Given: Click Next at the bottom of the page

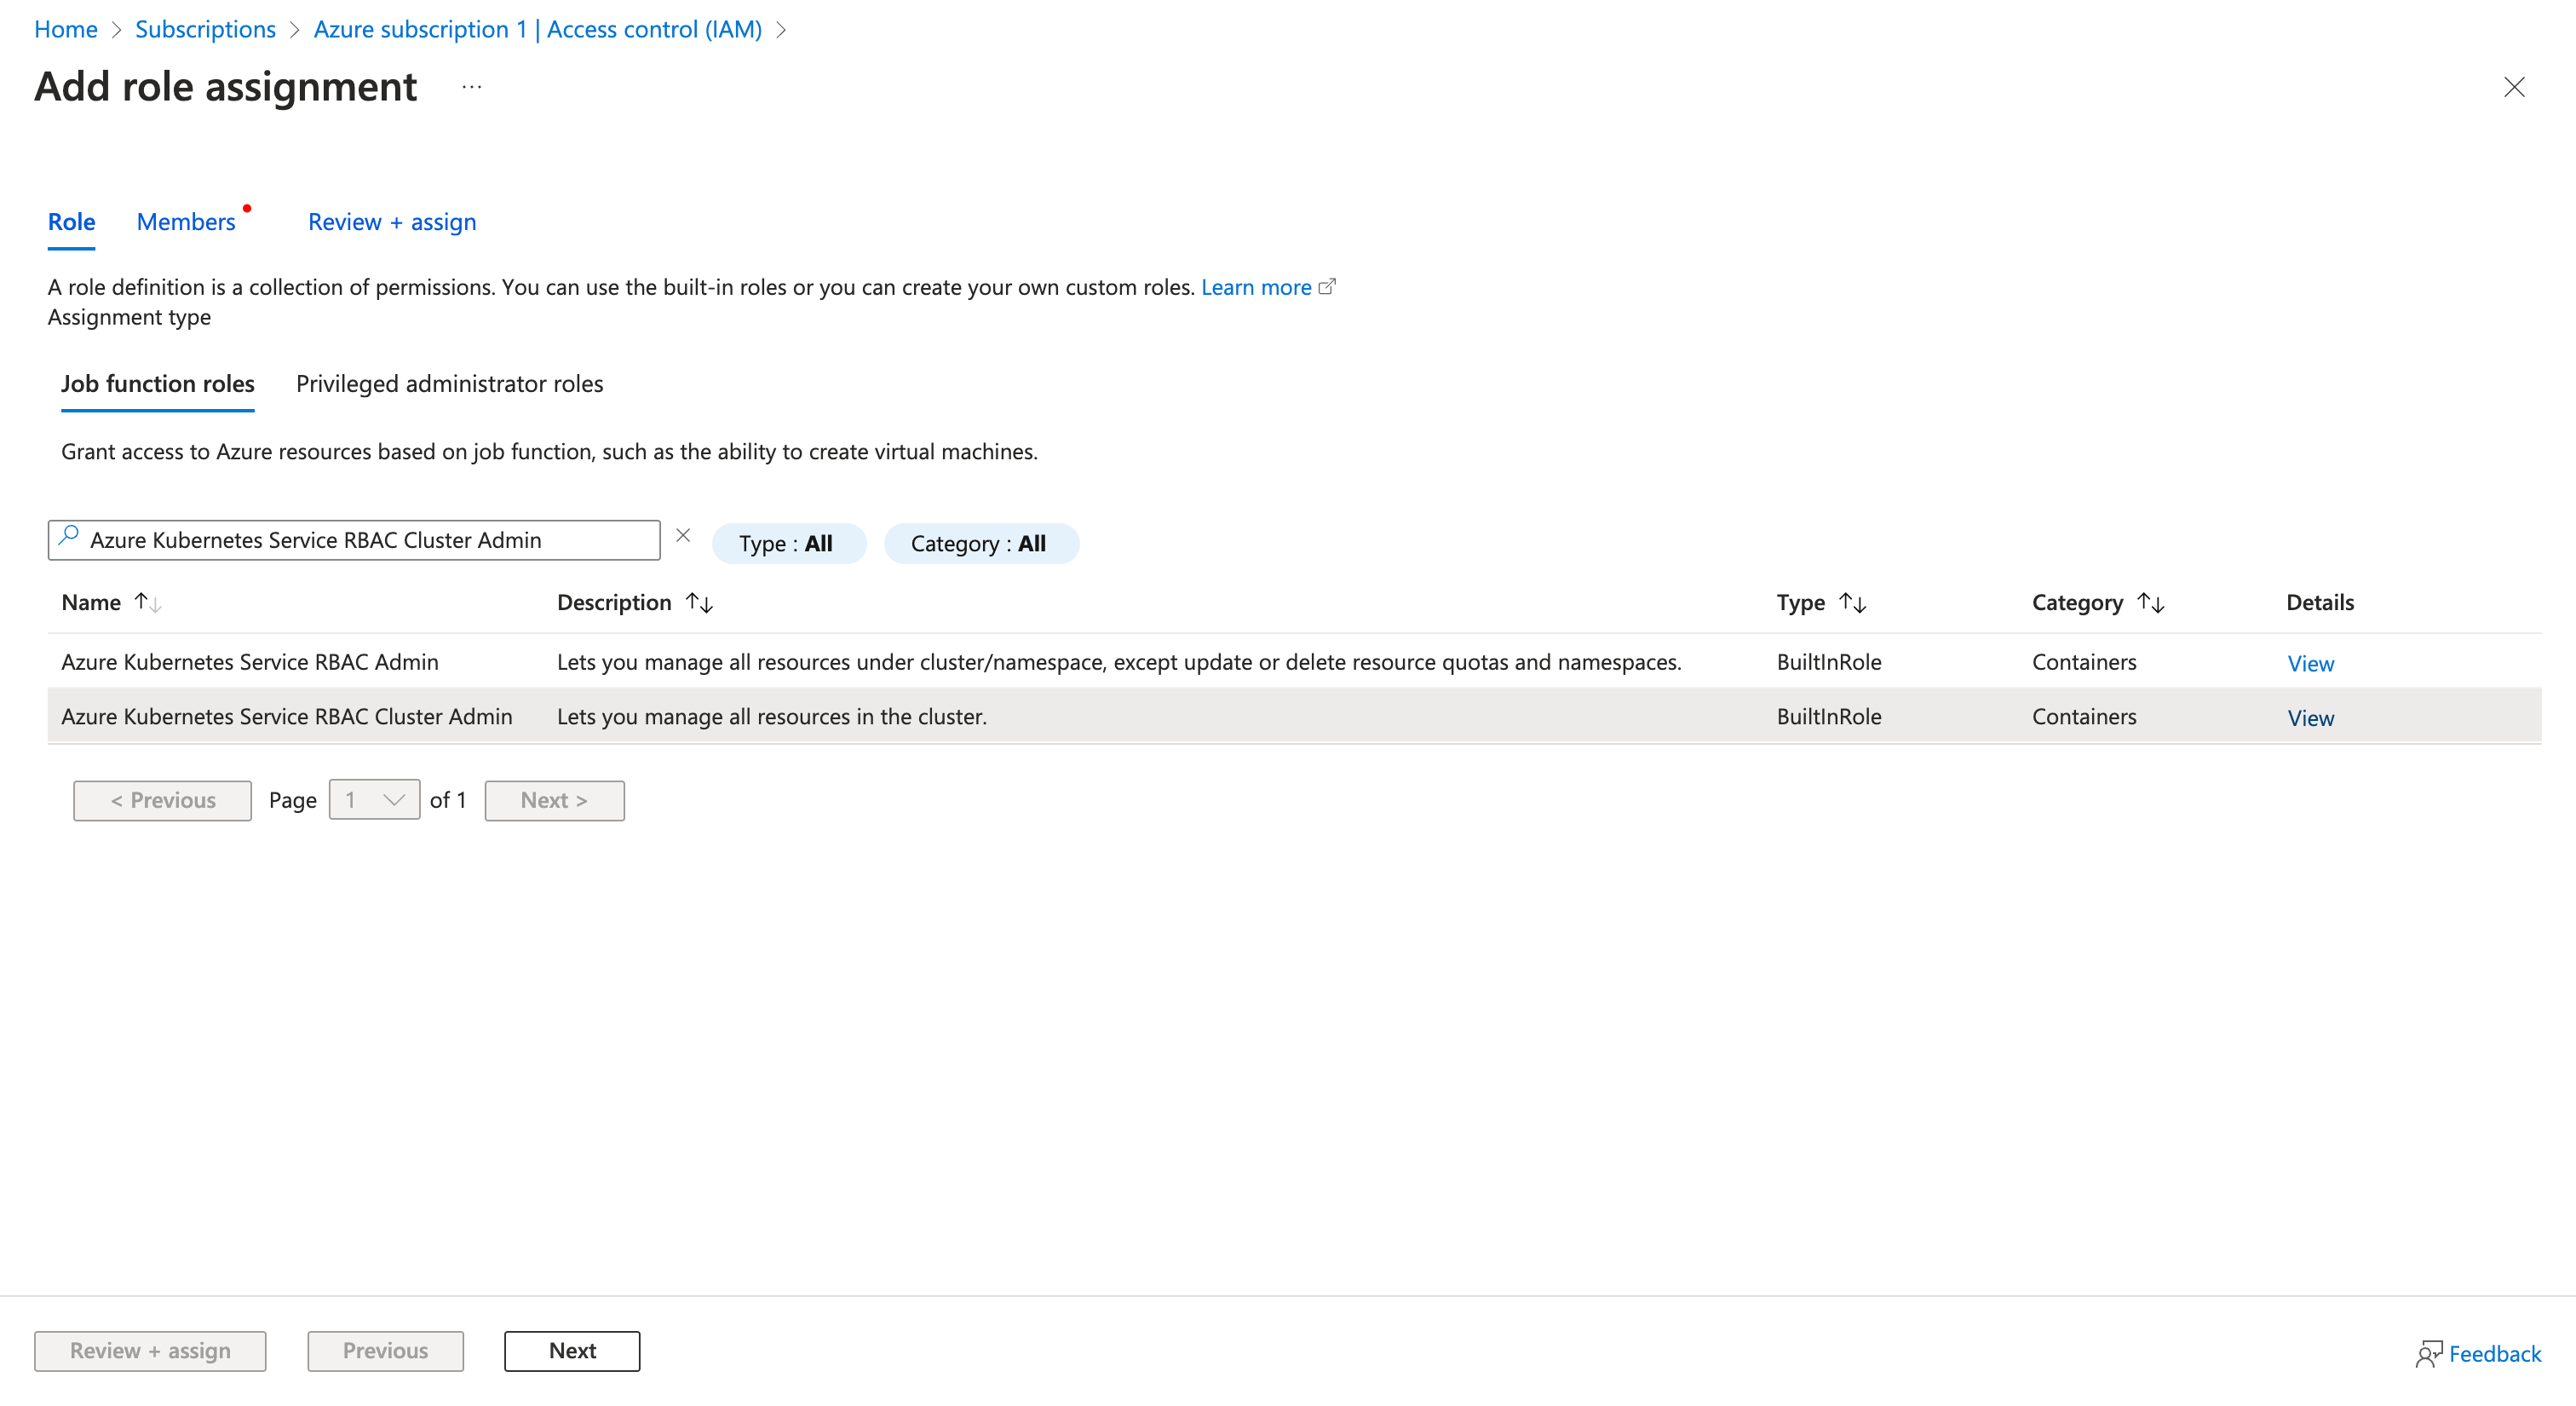Looking at the screenshot, I should point(571,1350).
